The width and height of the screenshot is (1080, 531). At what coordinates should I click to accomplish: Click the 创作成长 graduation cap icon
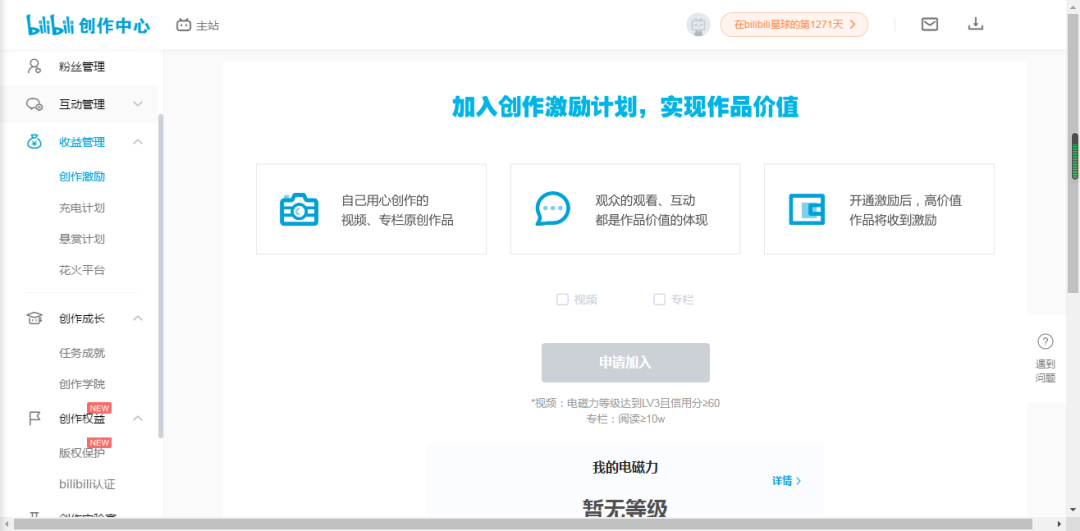[34, 318]
